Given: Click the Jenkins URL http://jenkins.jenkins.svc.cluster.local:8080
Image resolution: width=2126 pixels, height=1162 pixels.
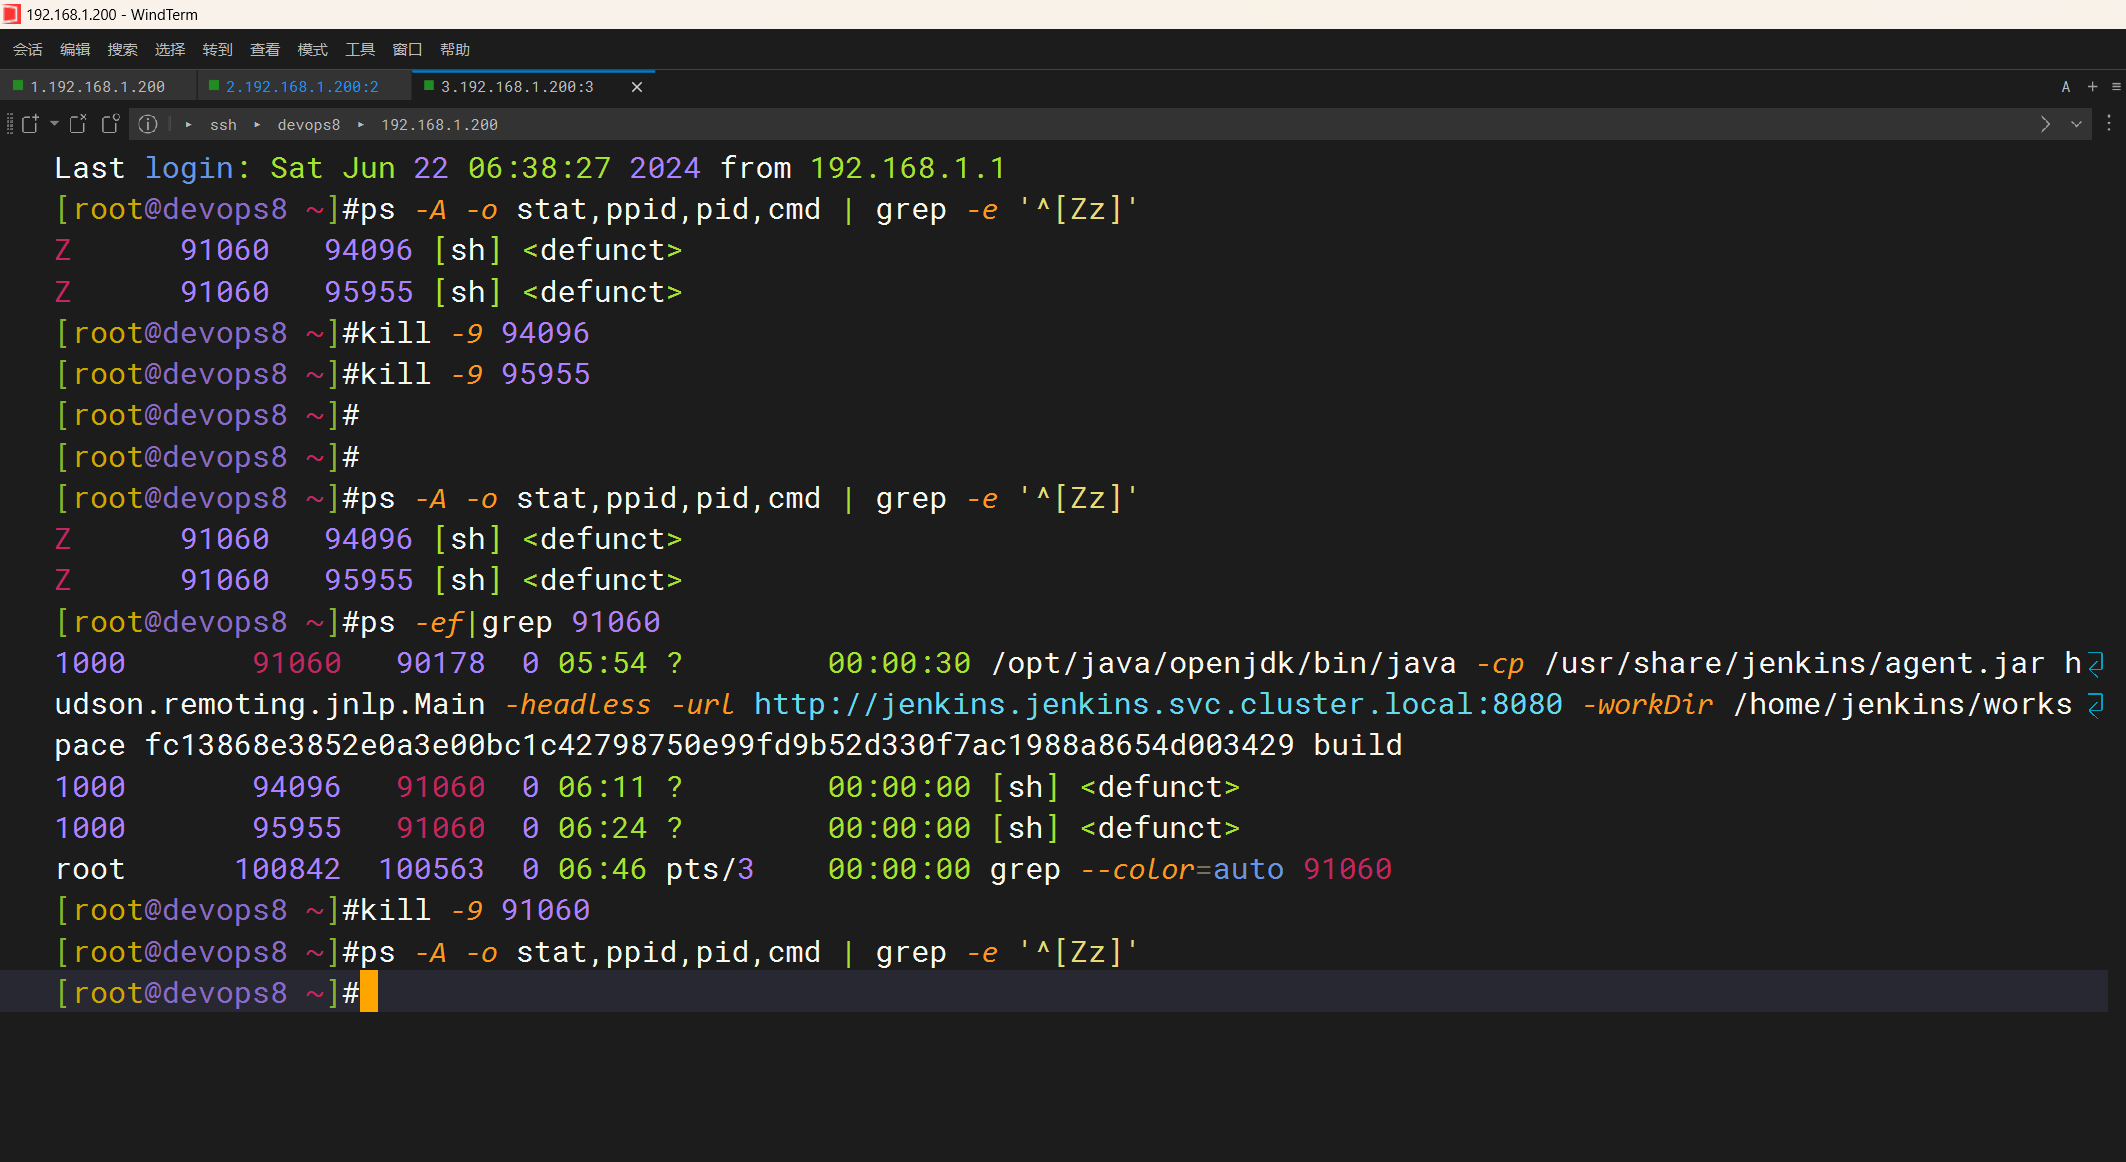Looking at the screenshot, I should [1158, 704].
